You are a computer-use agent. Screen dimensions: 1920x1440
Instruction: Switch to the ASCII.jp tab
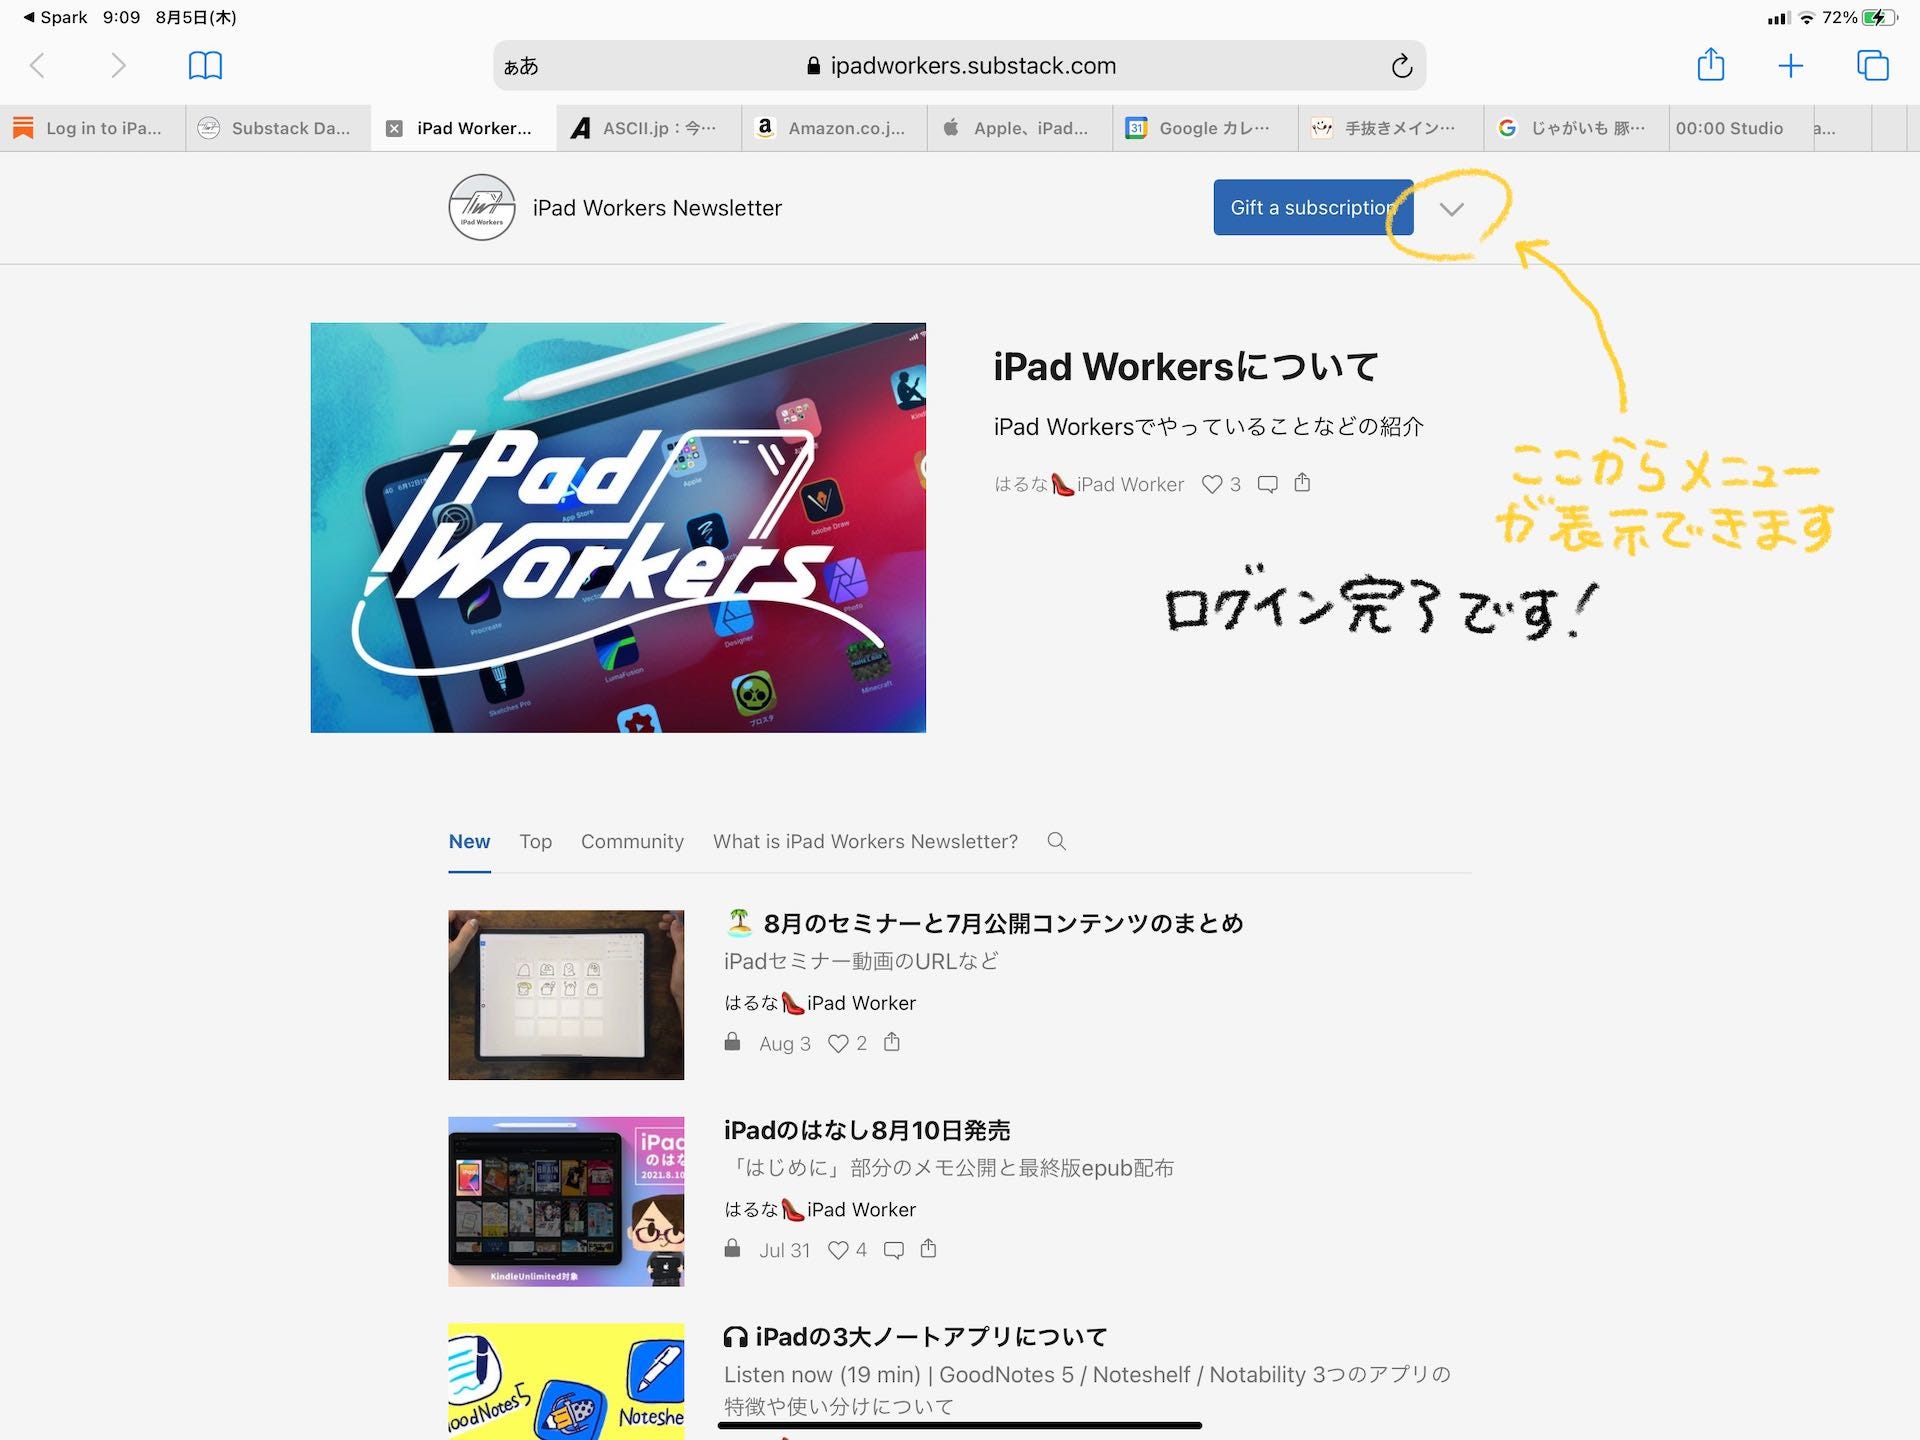(649, 128)
